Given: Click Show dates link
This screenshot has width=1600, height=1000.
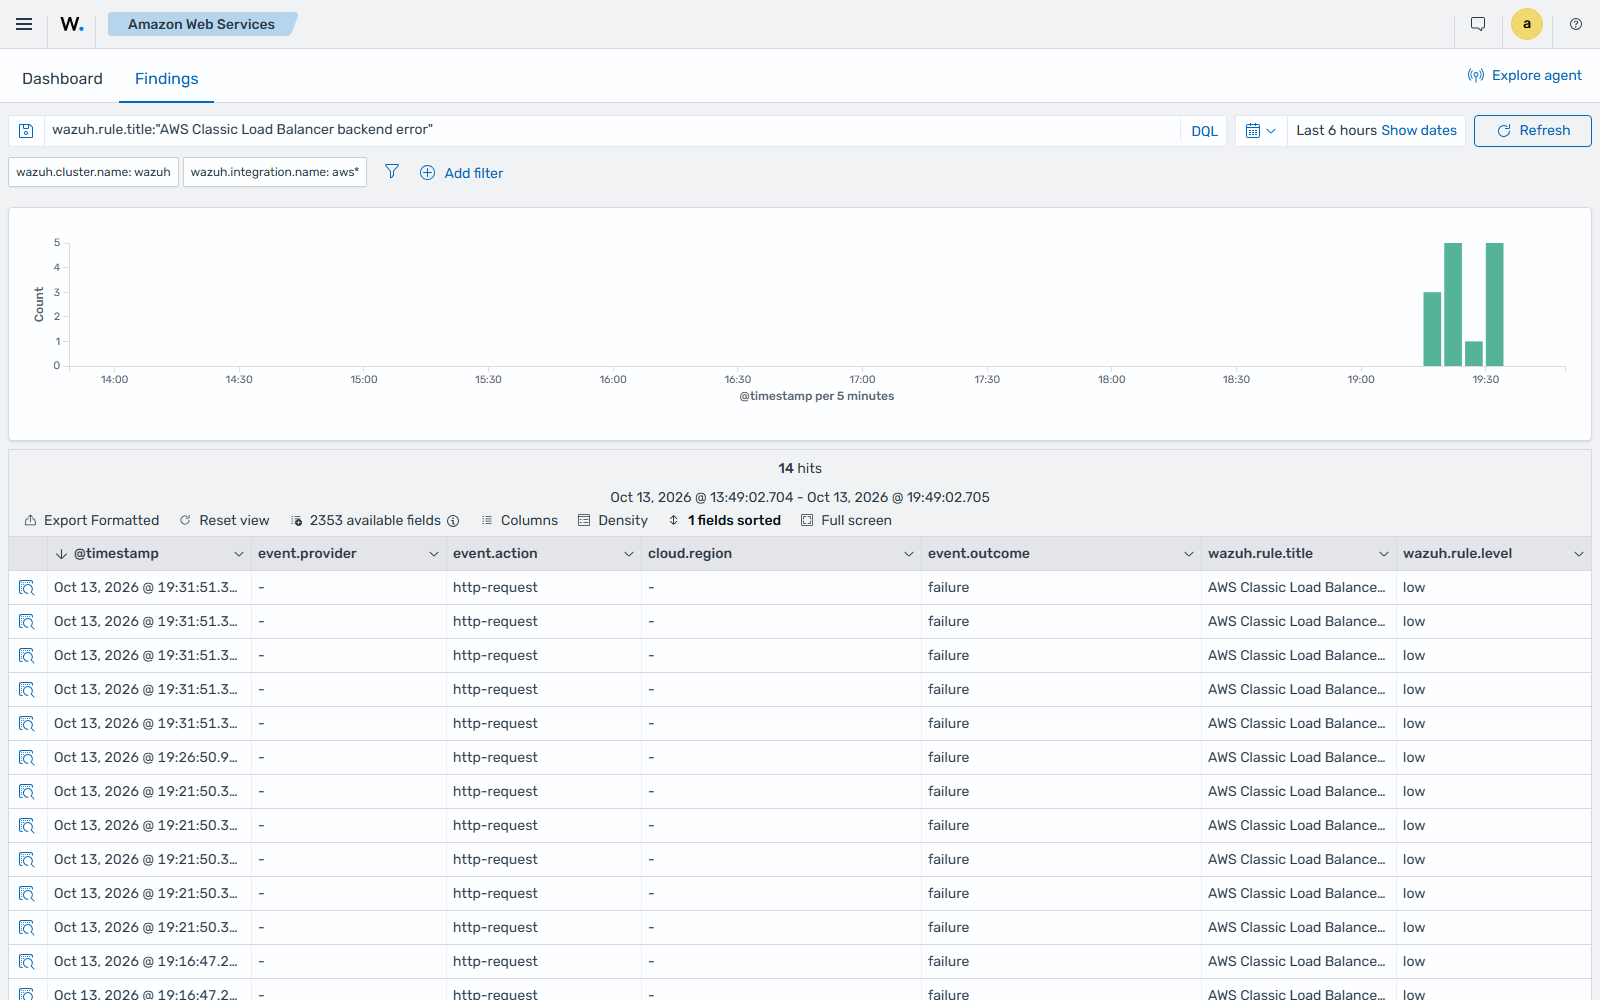Looking at the screenshot, I should [1419, 130].
